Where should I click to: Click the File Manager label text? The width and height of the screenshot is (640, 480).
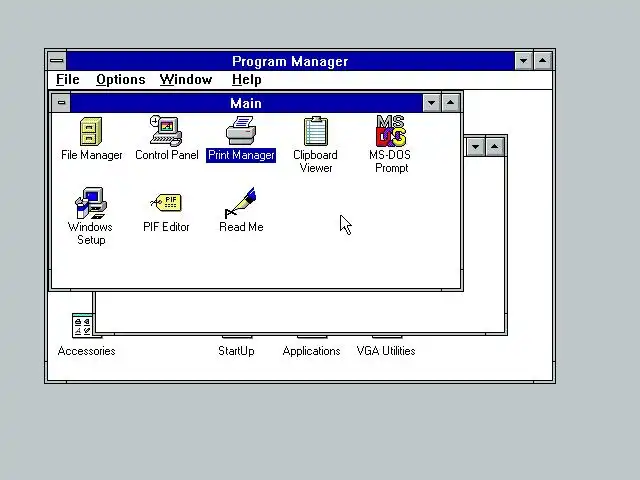pyautogui.click(x=91, y=155)
